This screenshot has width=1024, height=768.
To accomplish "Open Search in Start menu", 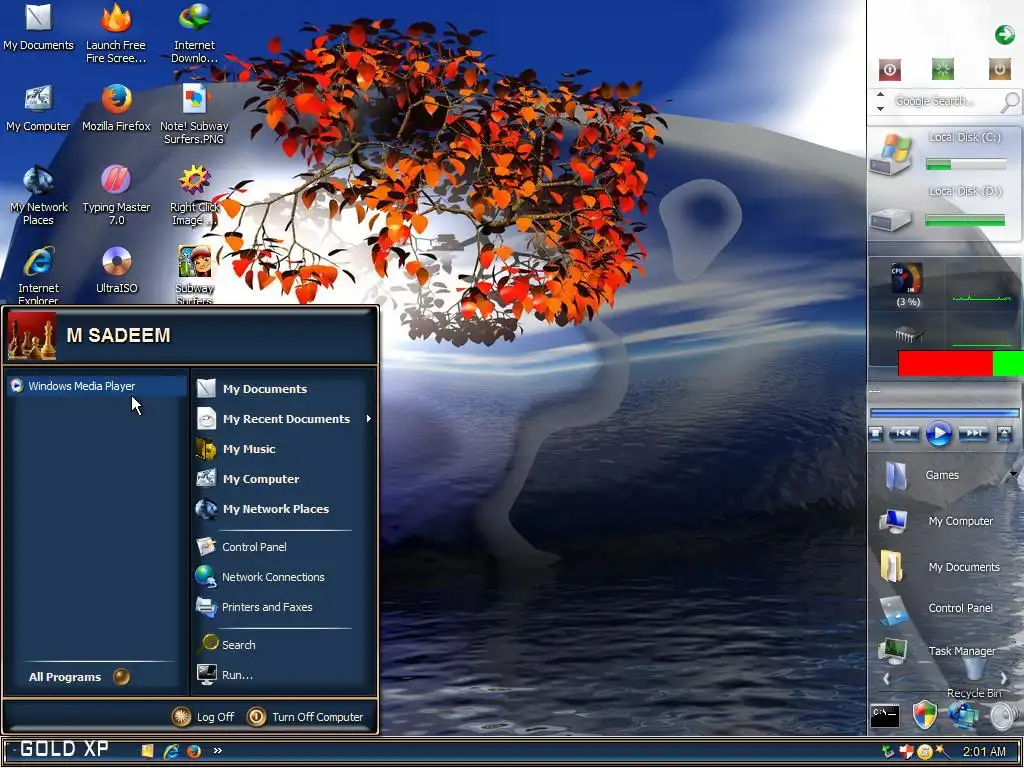I will pyautogui.click(x=285, y=645).
